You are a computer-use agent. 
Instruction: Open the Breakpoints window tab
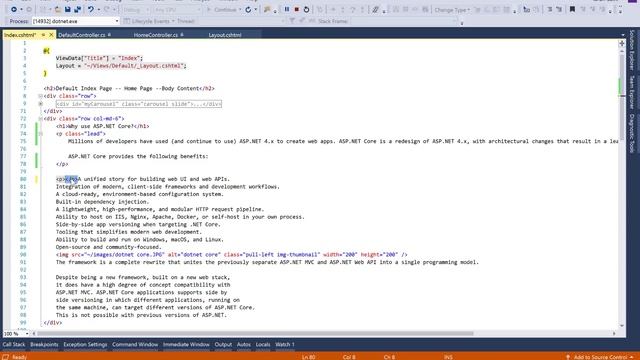click(44, 344)
